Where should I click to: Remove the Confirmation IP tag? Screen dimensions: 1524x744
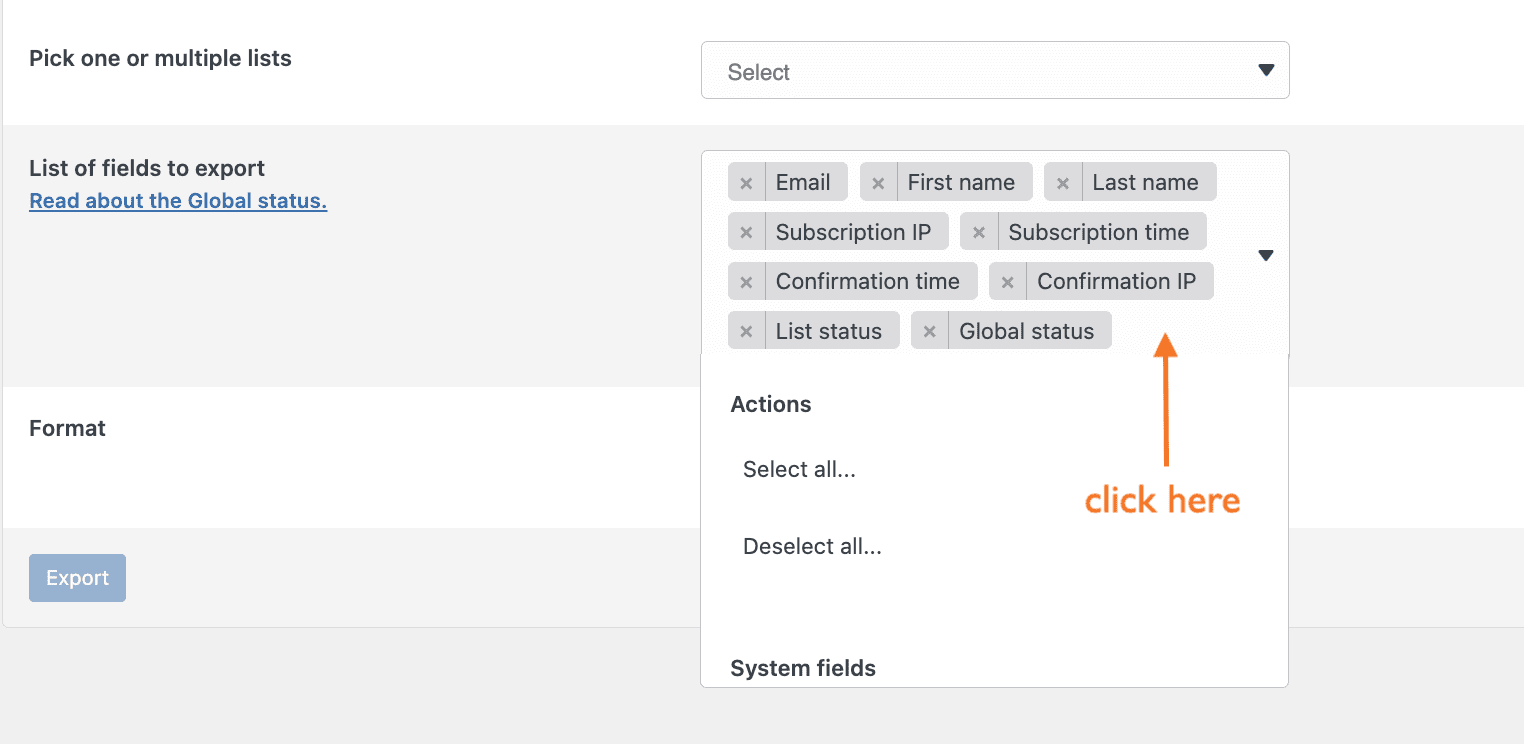pos(1008,282)
